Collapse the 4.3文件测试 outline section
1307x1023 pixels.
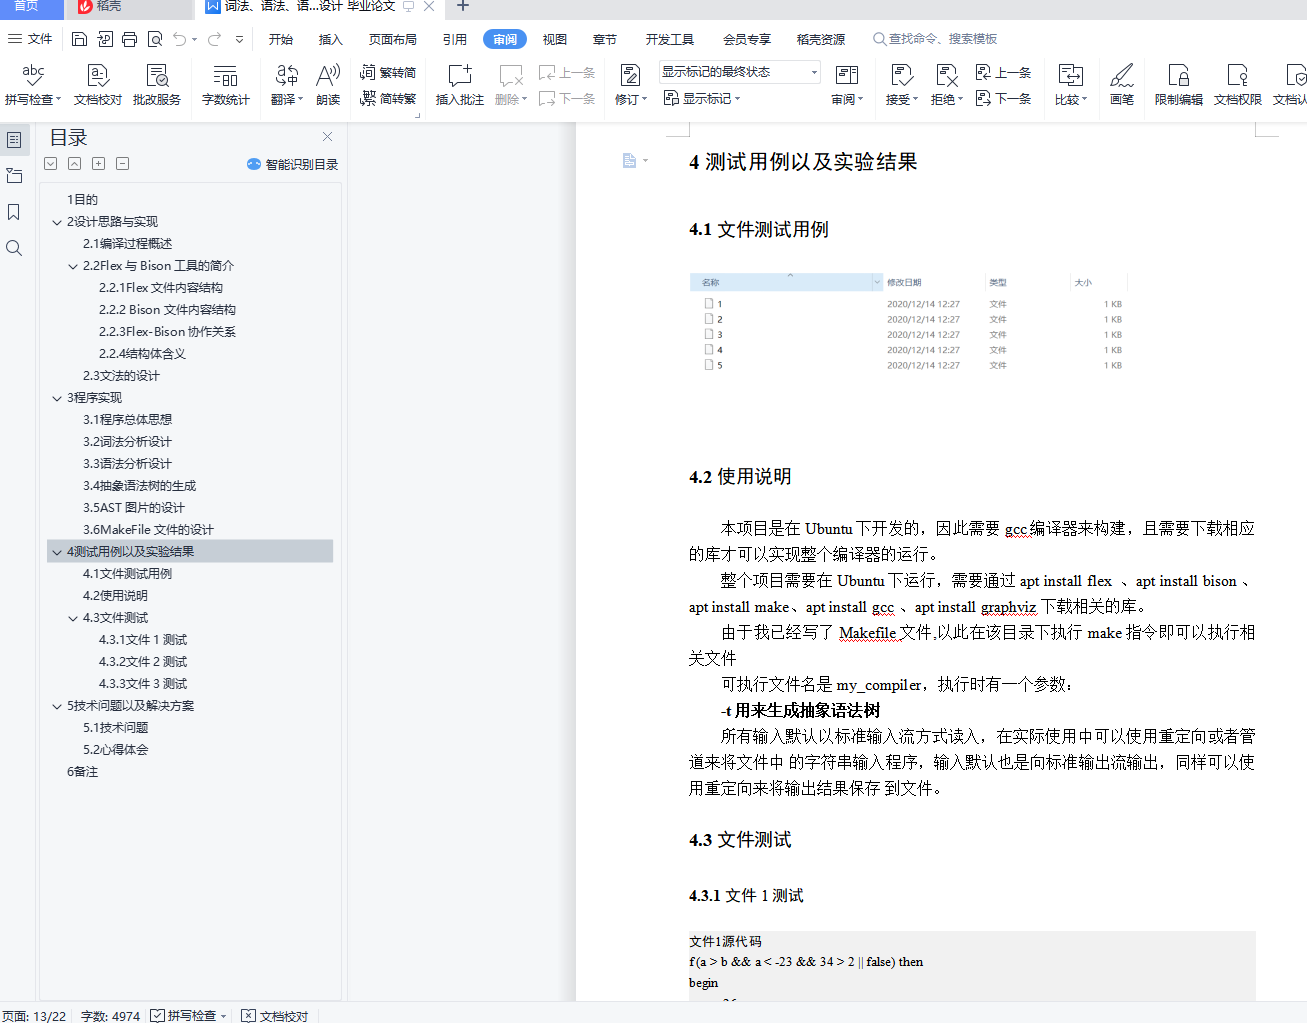pyautogui.click(x=73, y=618)
